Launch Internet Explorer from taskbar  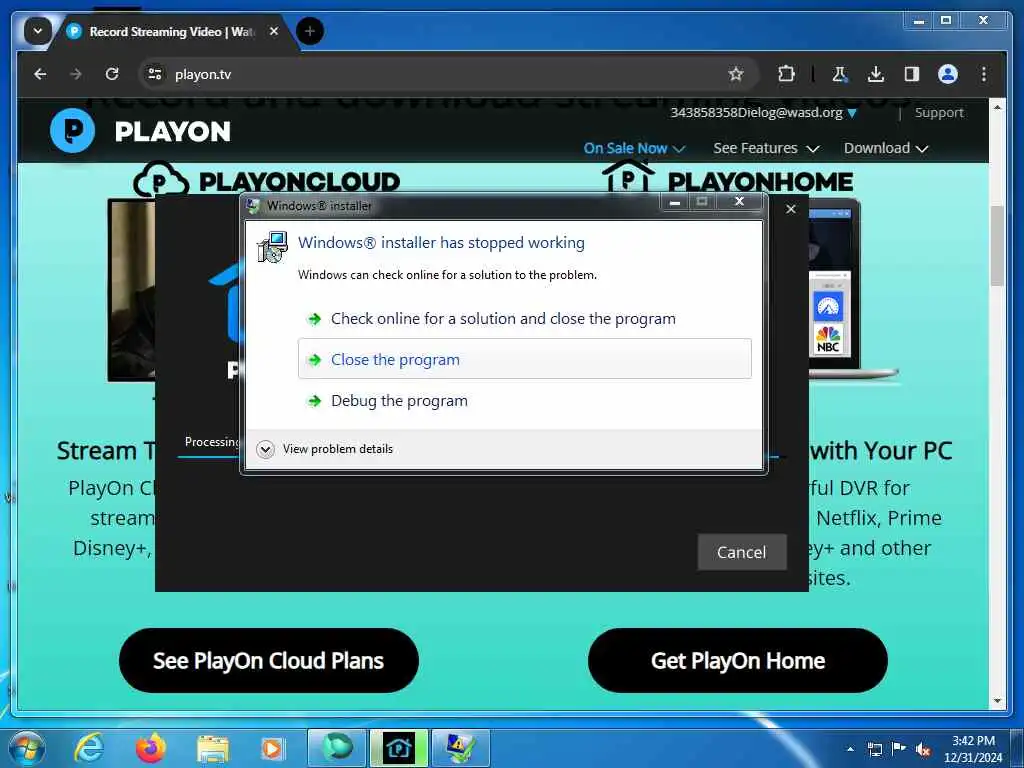pos(89,748)
